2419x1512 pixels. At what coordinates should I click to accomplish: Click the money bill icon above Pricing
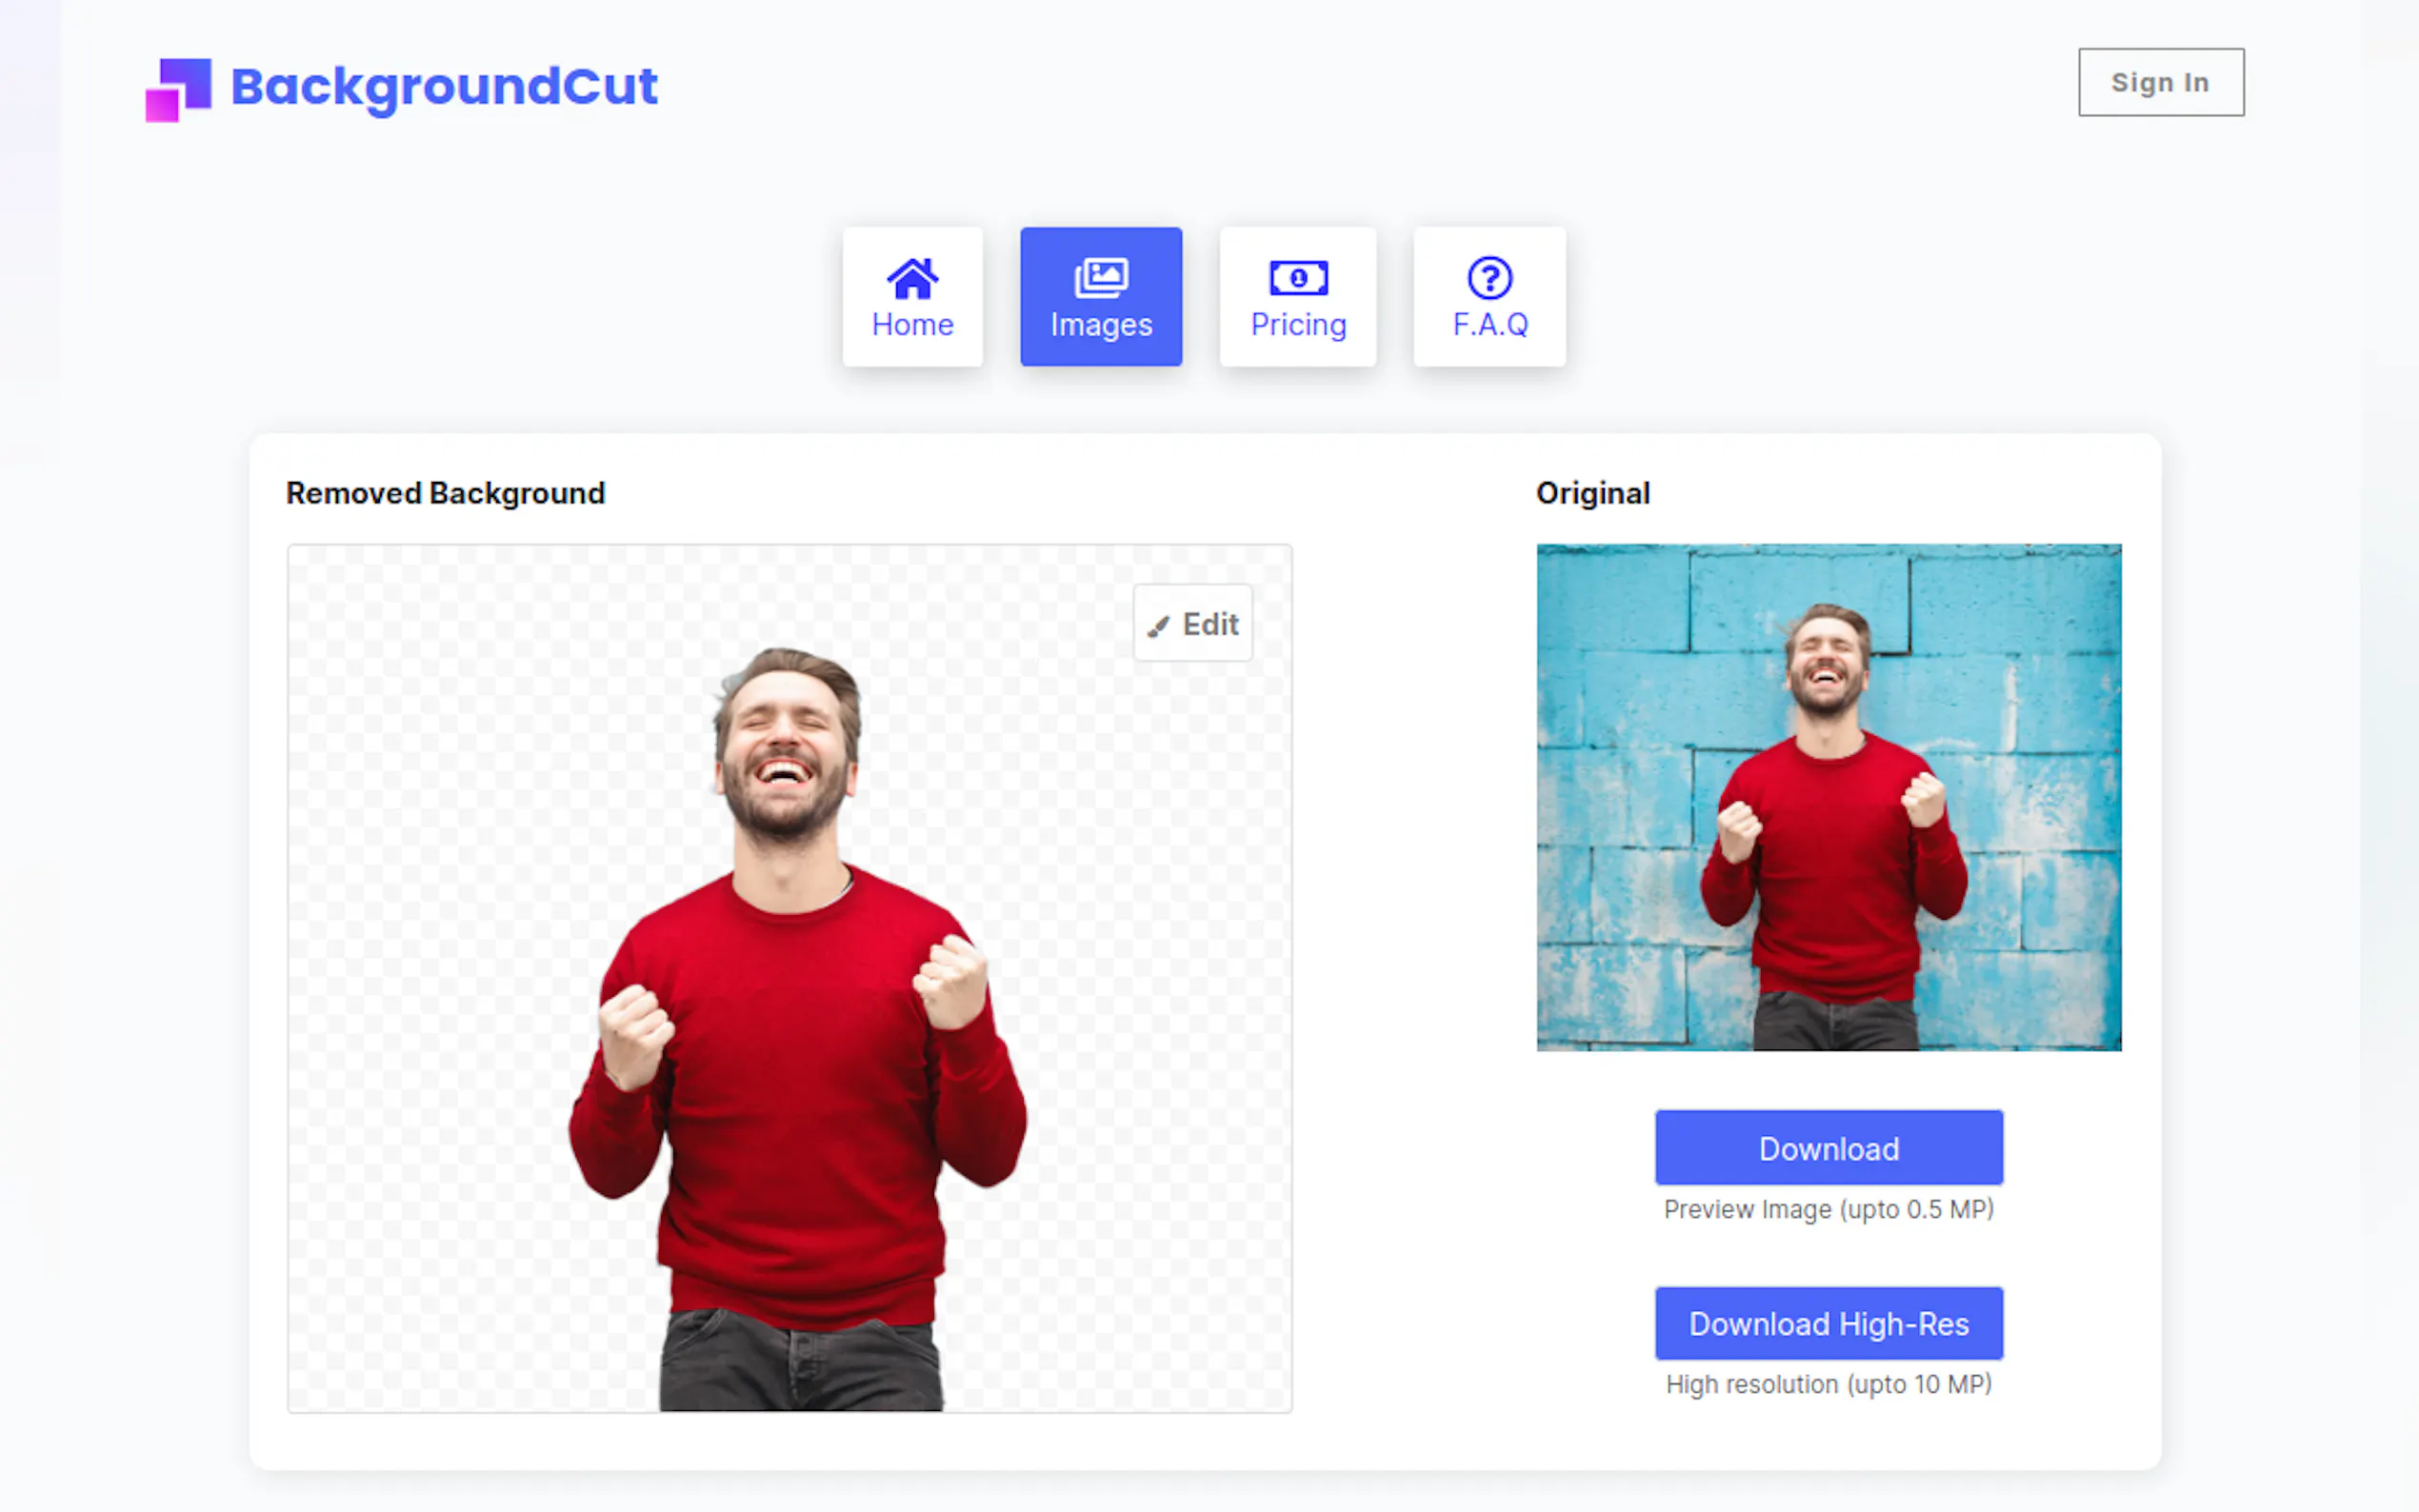point(1298,278)
